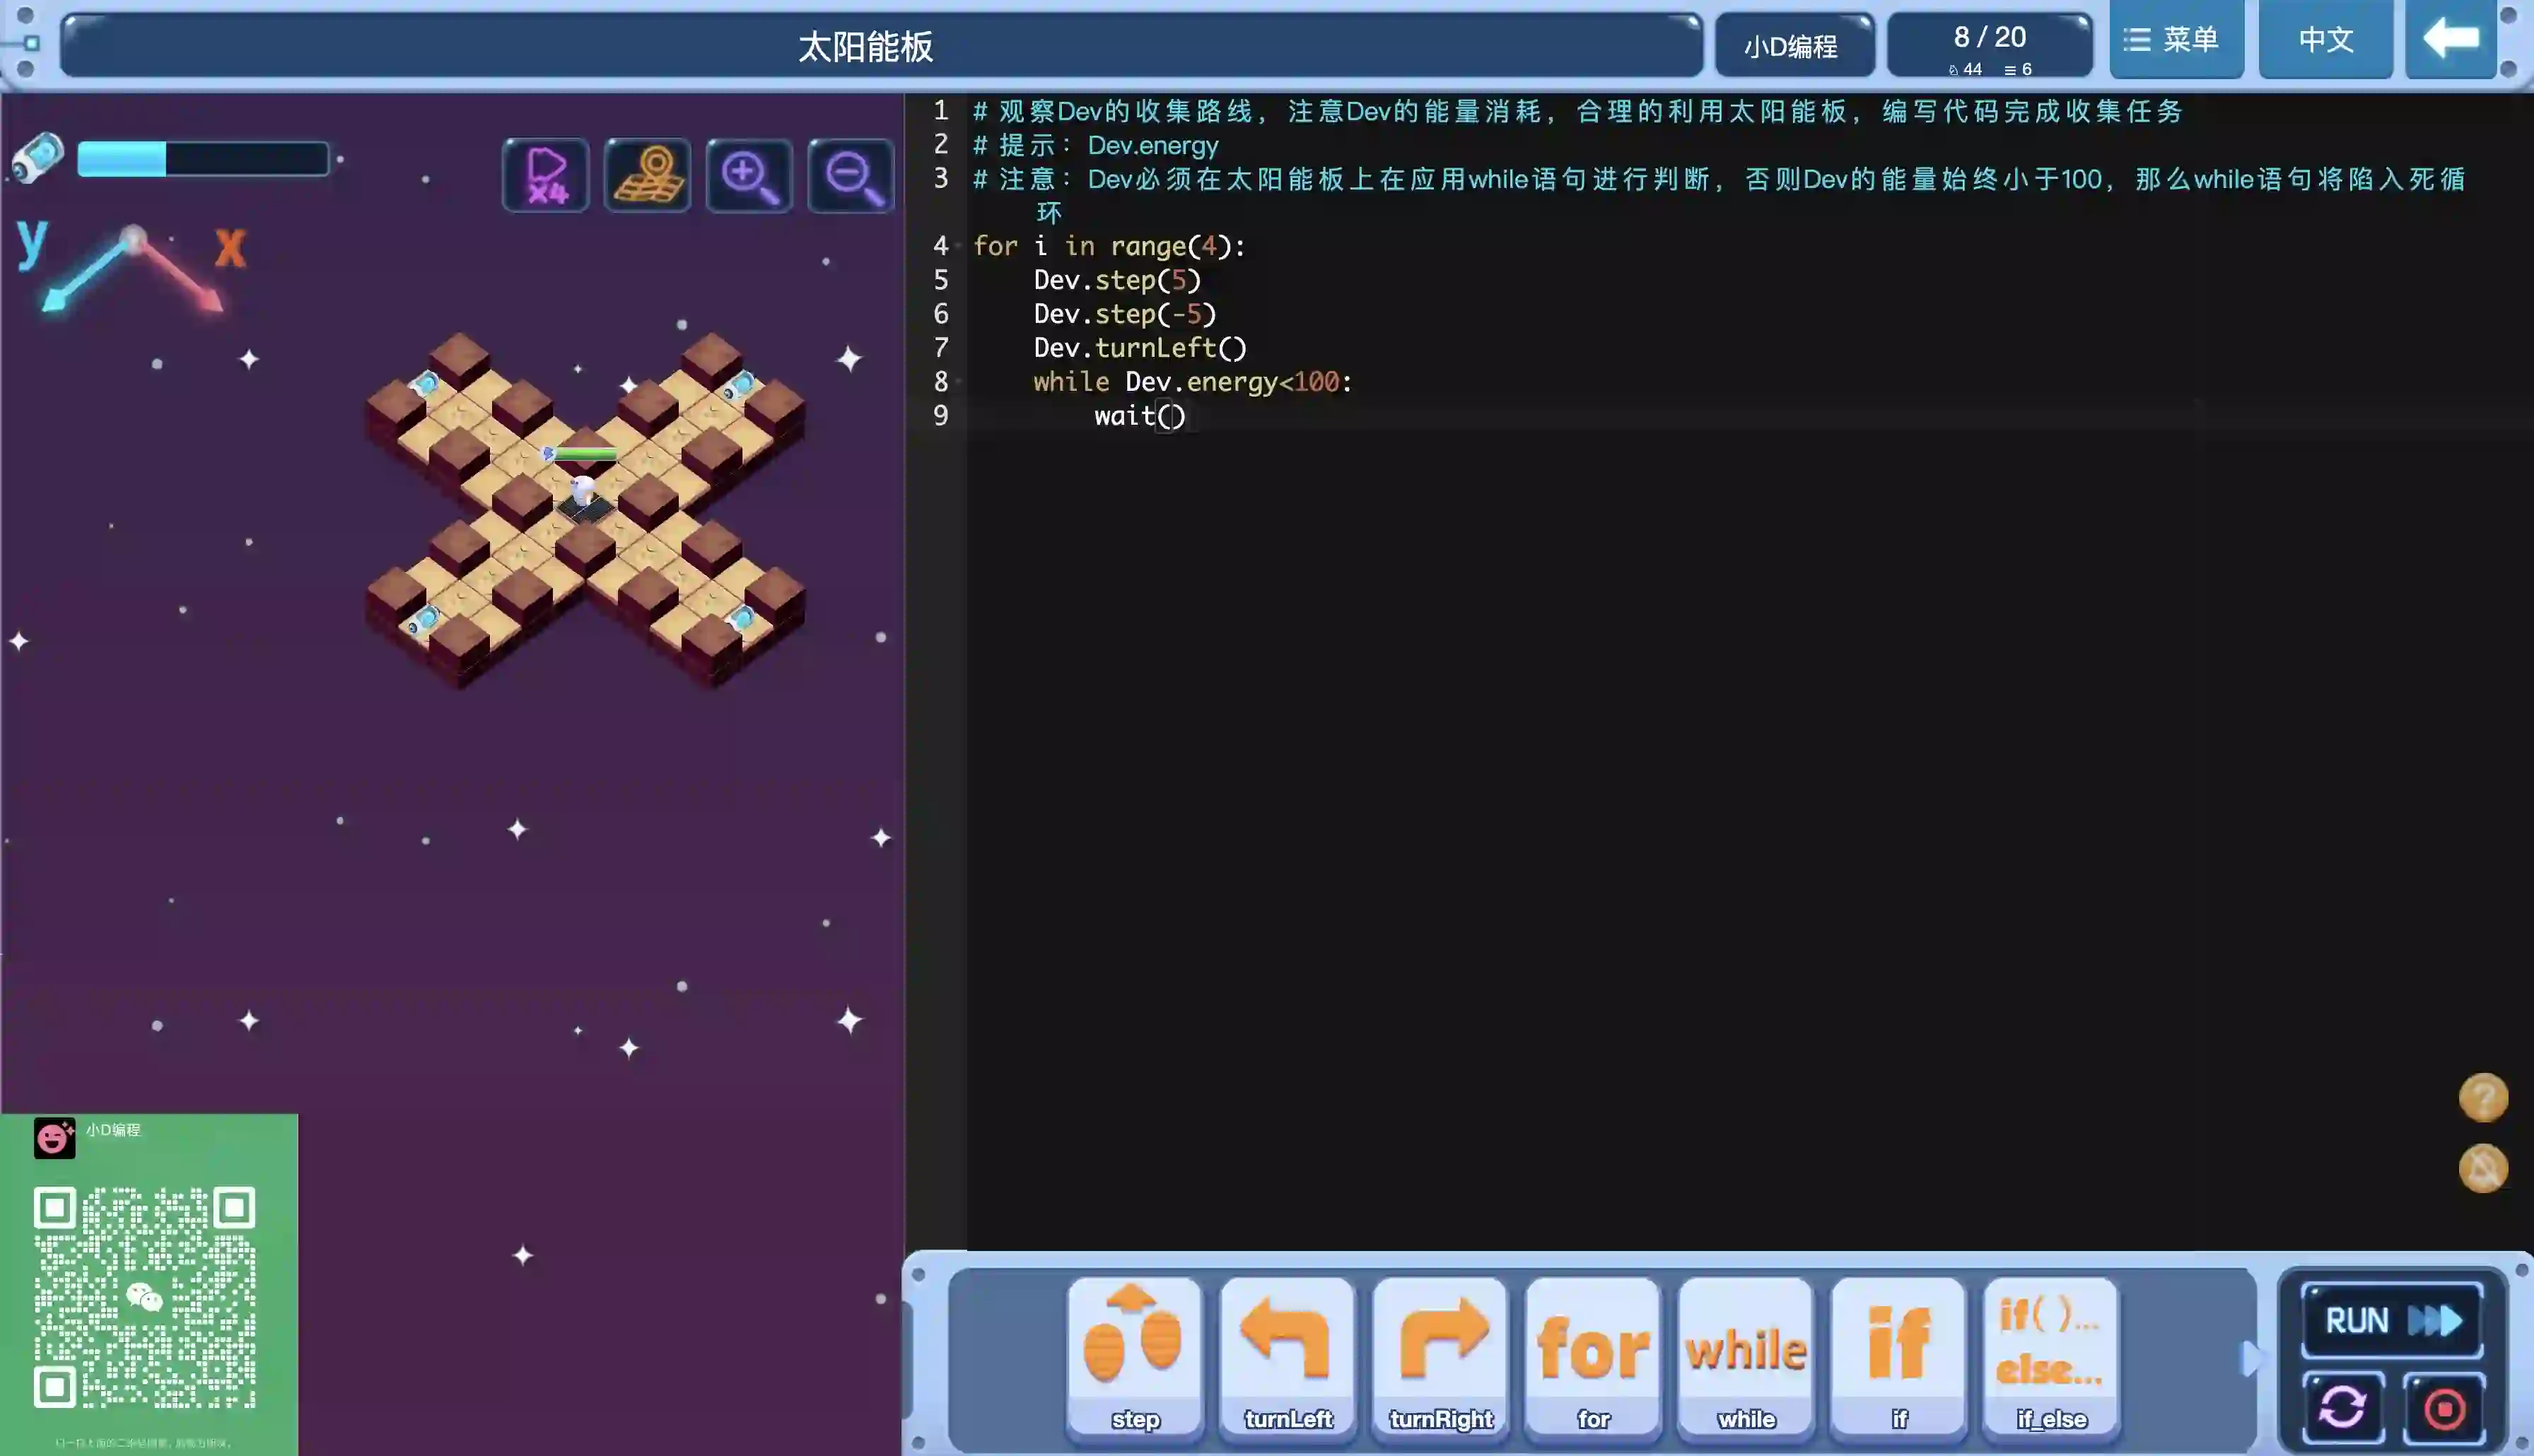Screen dimensions: 2534x1456
Task: Toggle the x4 speed playback icon
Action: pyautogui.click(x=546, y=176)
